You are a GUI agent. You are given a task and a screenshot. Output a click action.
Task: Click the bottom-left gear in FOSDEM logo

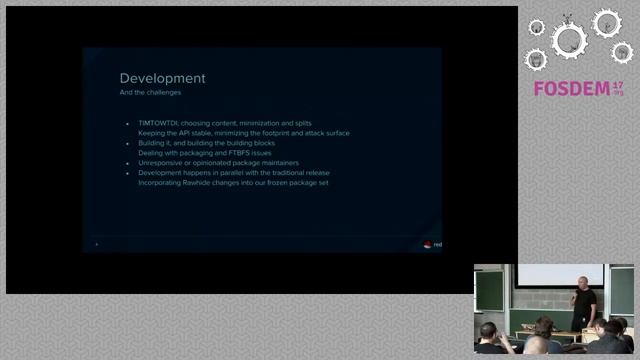[x=536, y=59]
